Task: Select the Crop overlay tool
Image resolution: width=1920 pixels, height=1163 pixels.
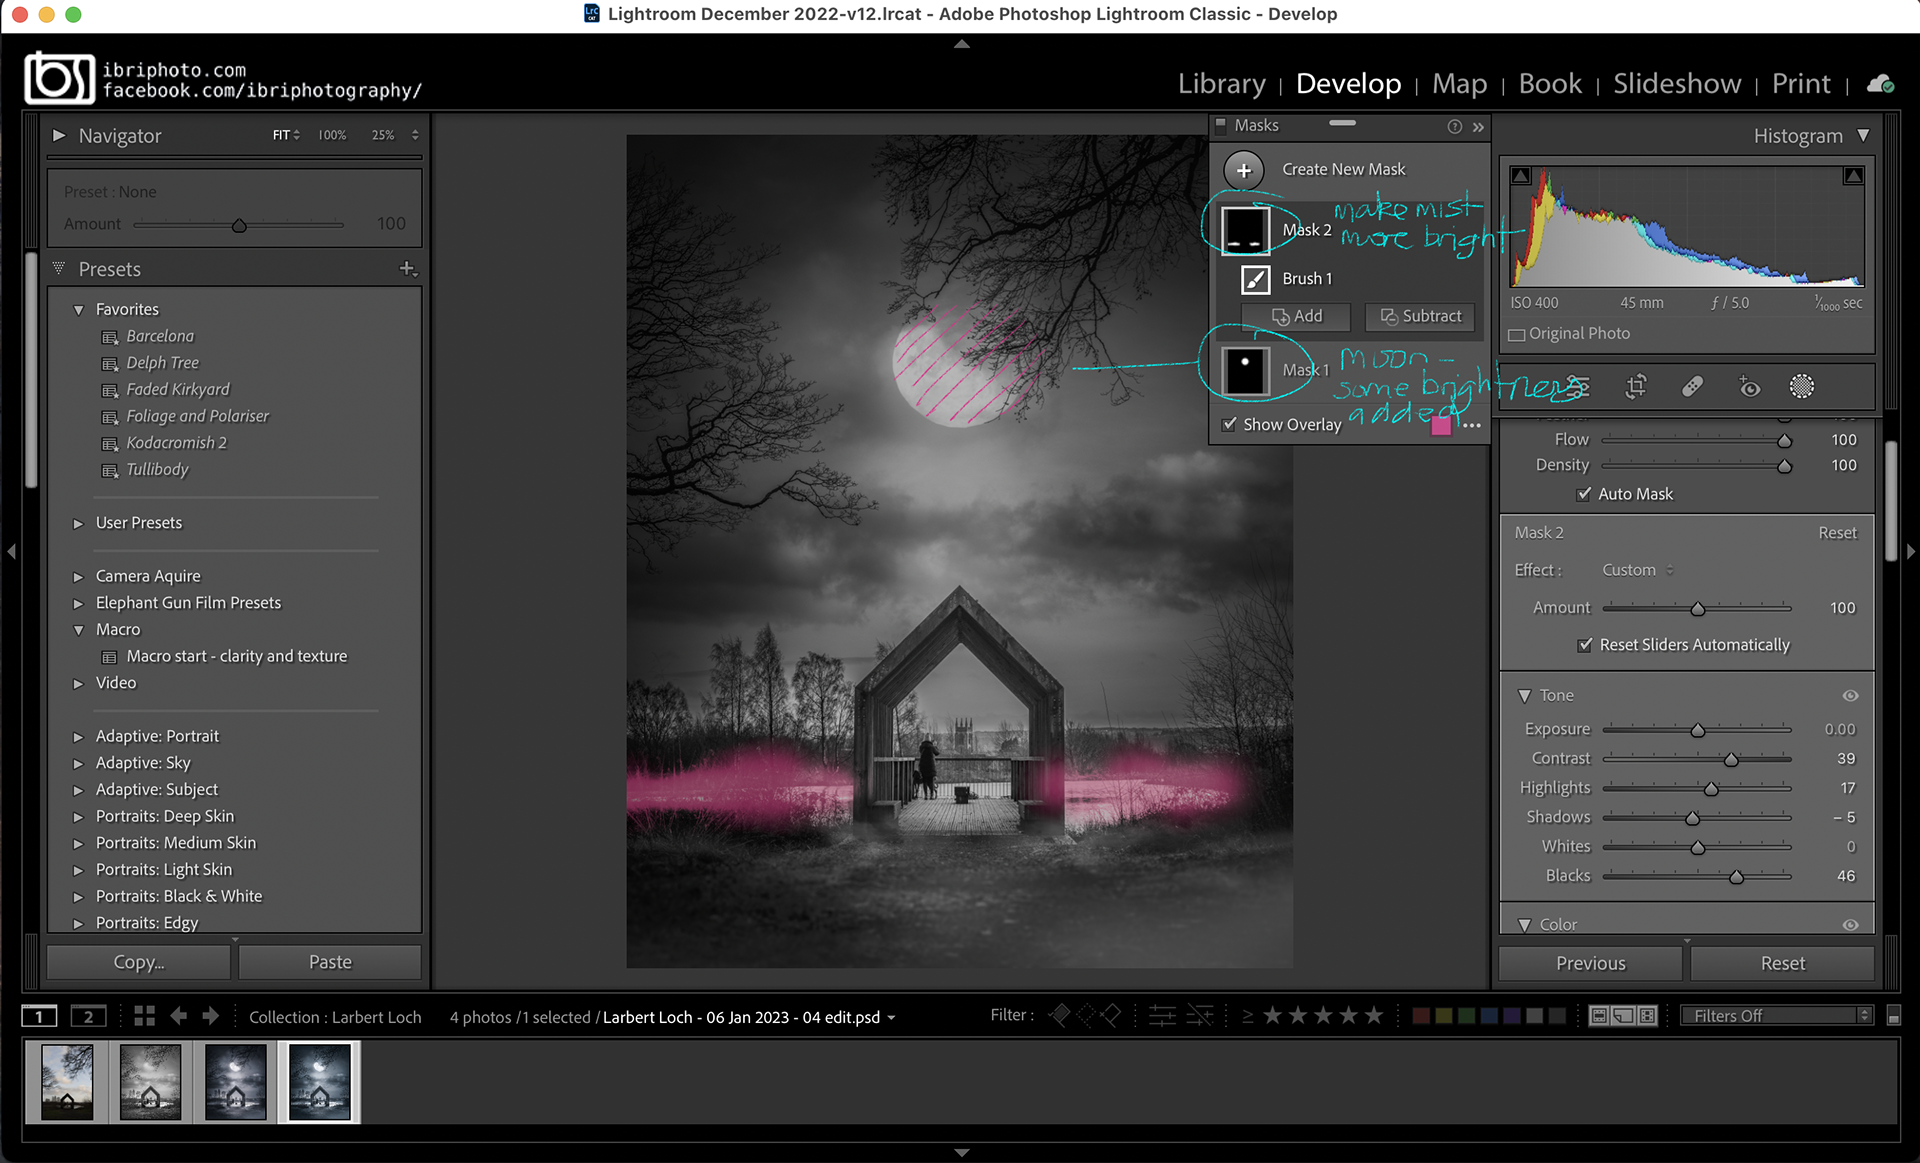Action: coord(1636,387)
